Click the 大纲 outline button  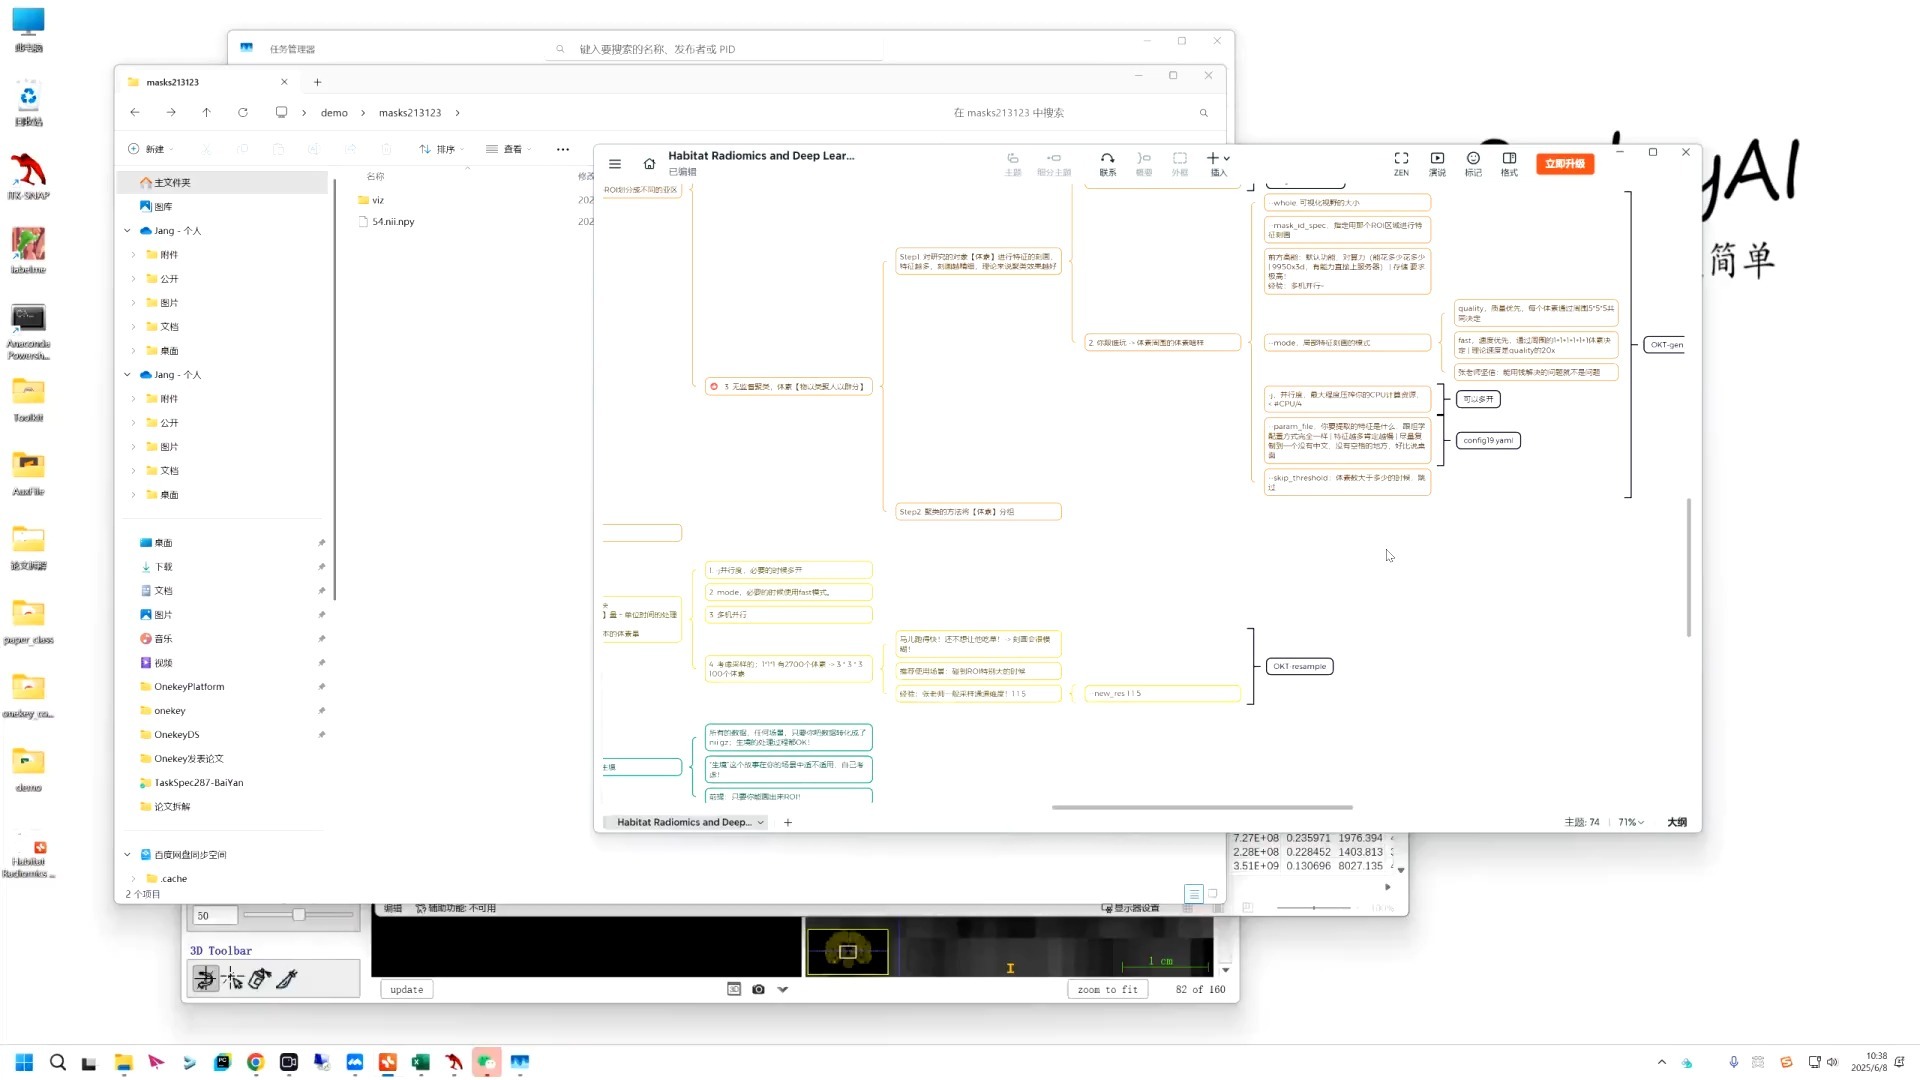click(1677, 822)
